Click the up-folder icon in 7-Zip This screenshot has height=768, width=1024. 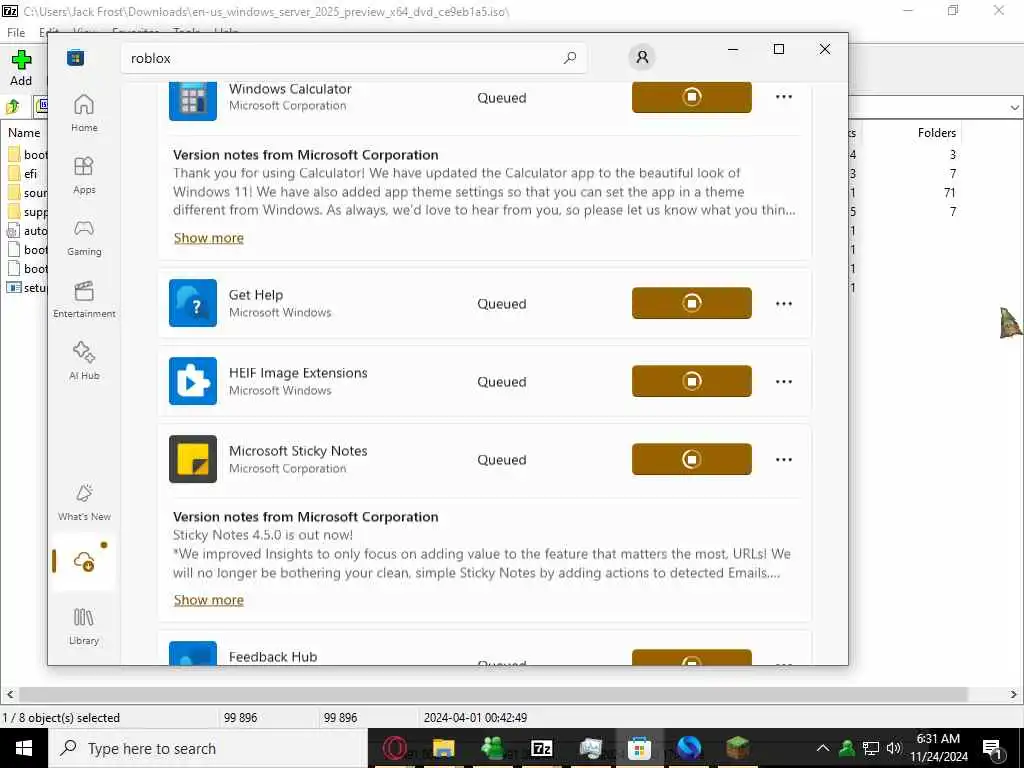[13, 105]
